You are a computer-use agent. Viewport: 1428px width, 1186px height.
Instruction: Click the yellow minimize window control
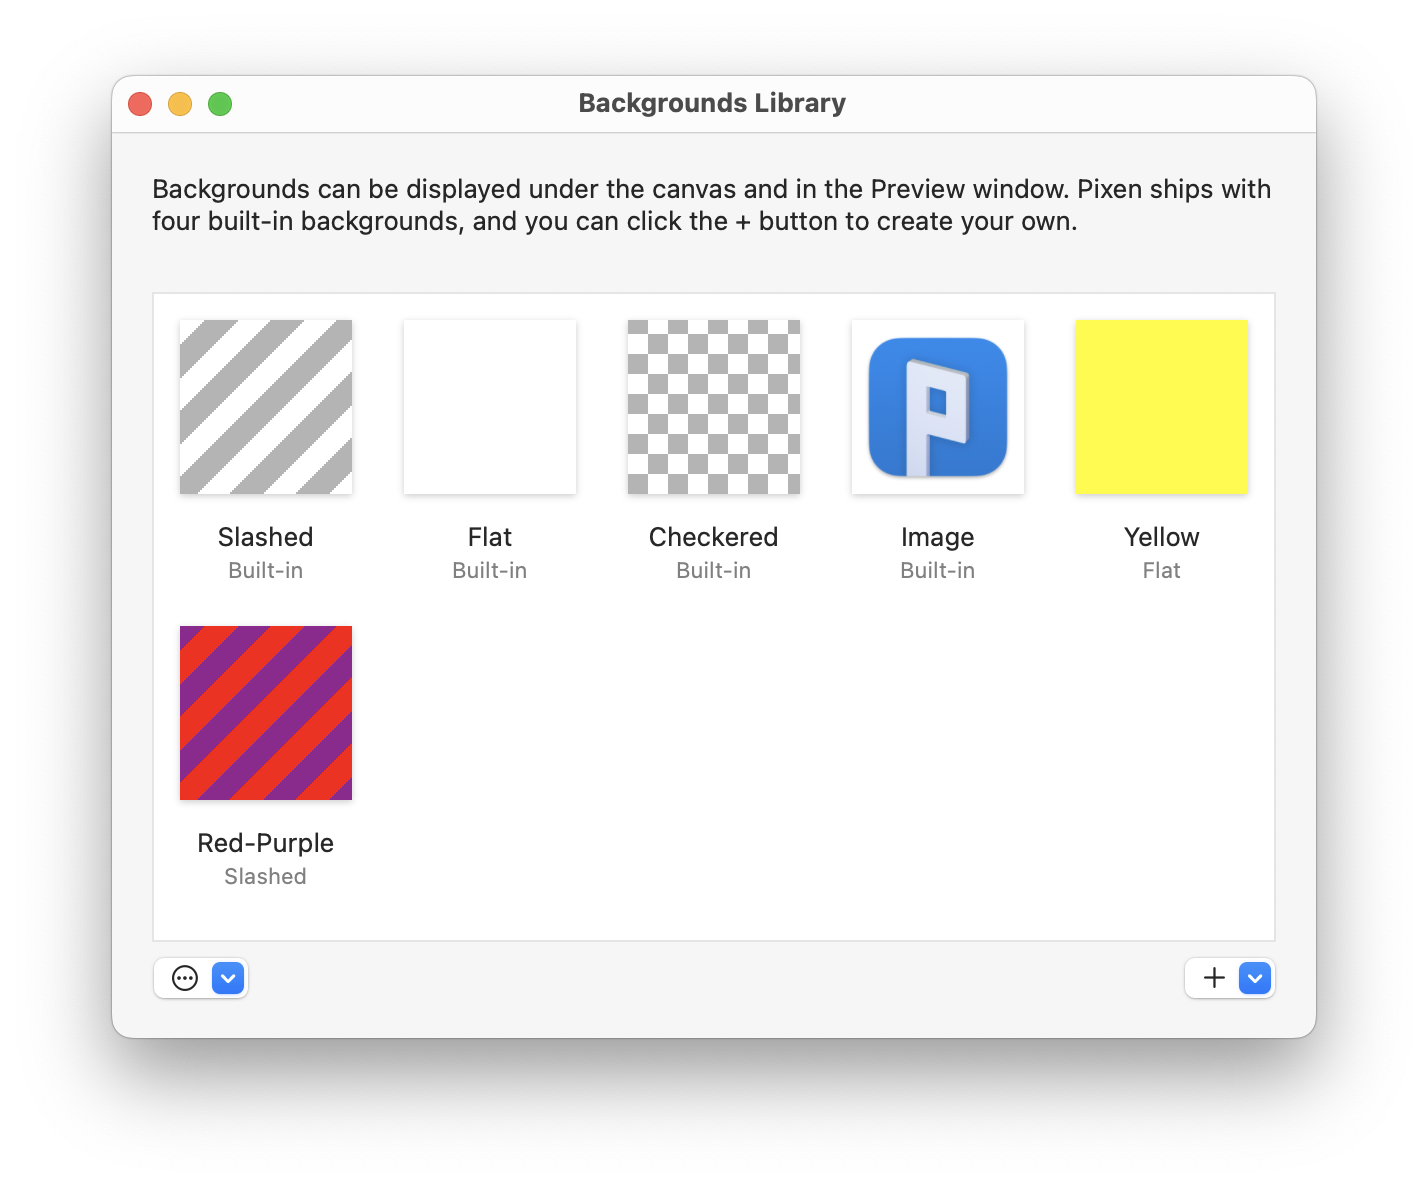(x=180, y=103)
